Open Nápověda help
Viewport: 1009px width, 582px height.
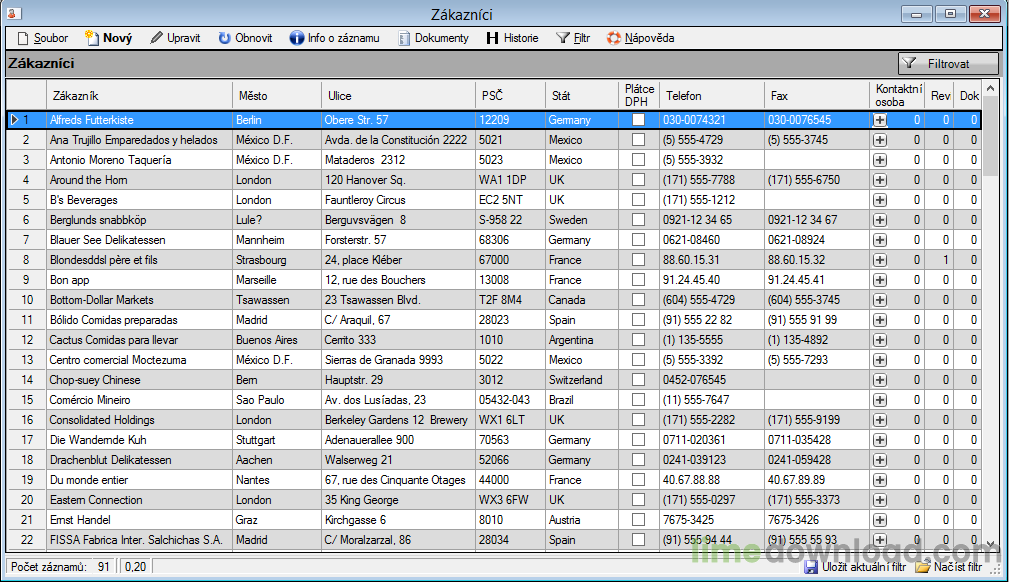(641, 38)
